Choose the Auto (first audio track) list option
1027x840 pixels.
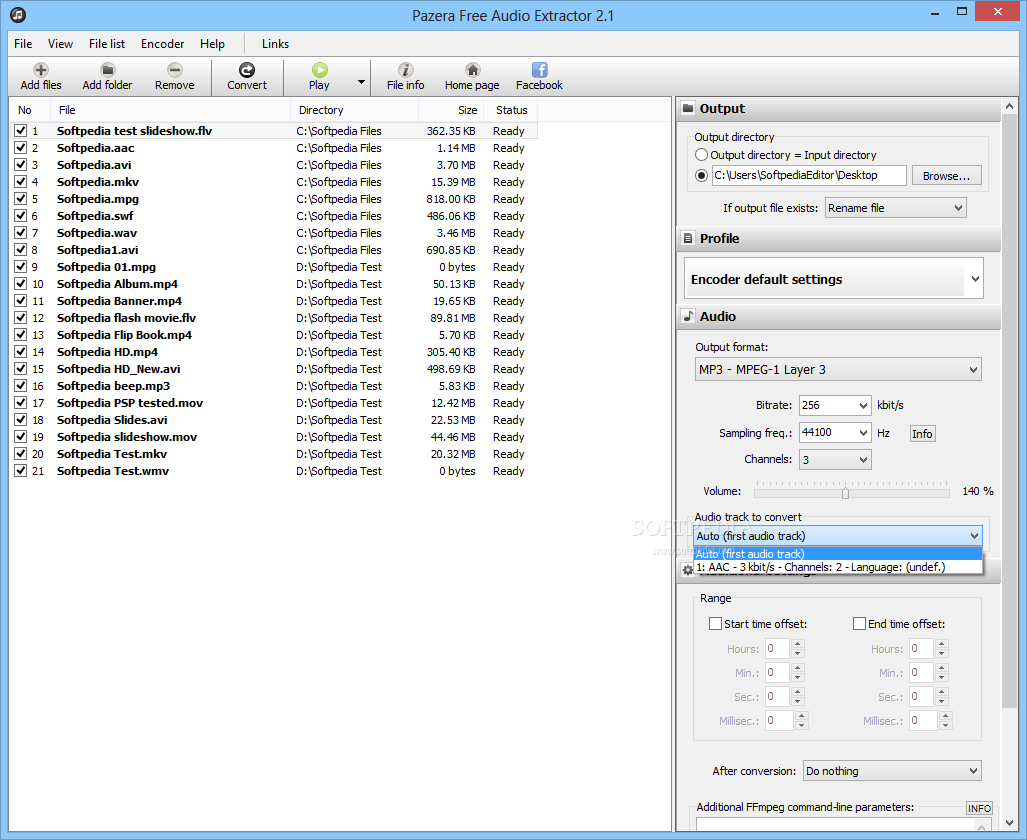pyautogui.click(x=838, y=554)
